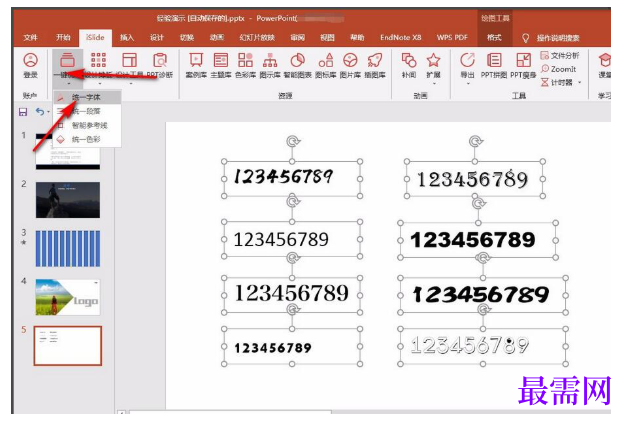Click the lightbulb 操作说明搜索 search icon
Viewport: 630px width, 422px height.
[x=525, y=38]
